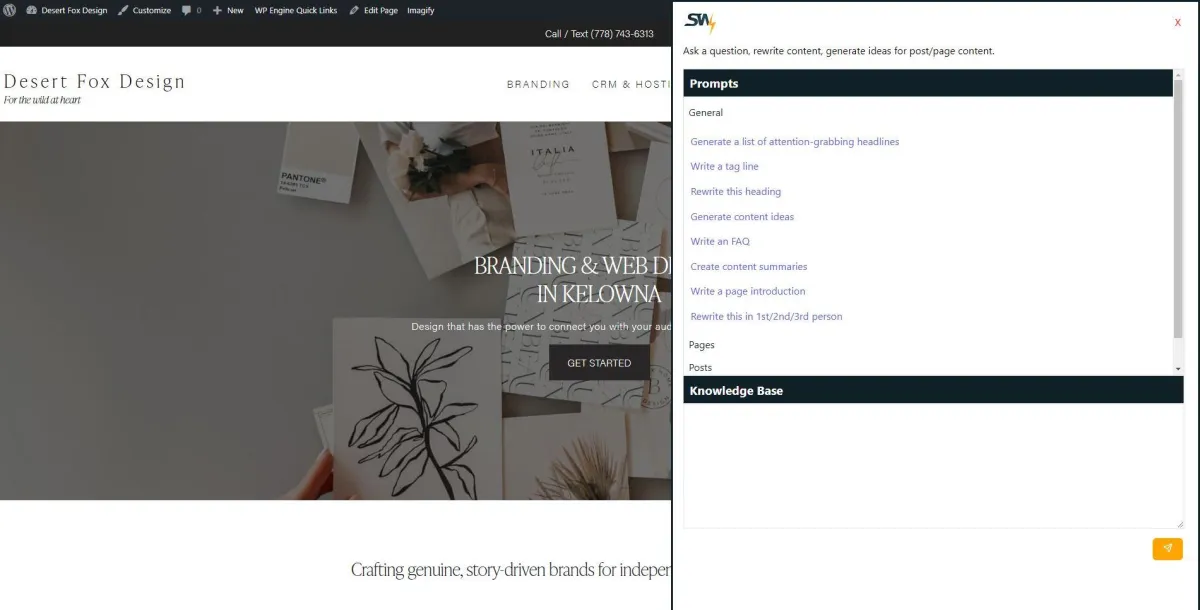The image size is (1200, 610).
Task: Expand the Posts prompt category
Action: [x=701, y=368]
